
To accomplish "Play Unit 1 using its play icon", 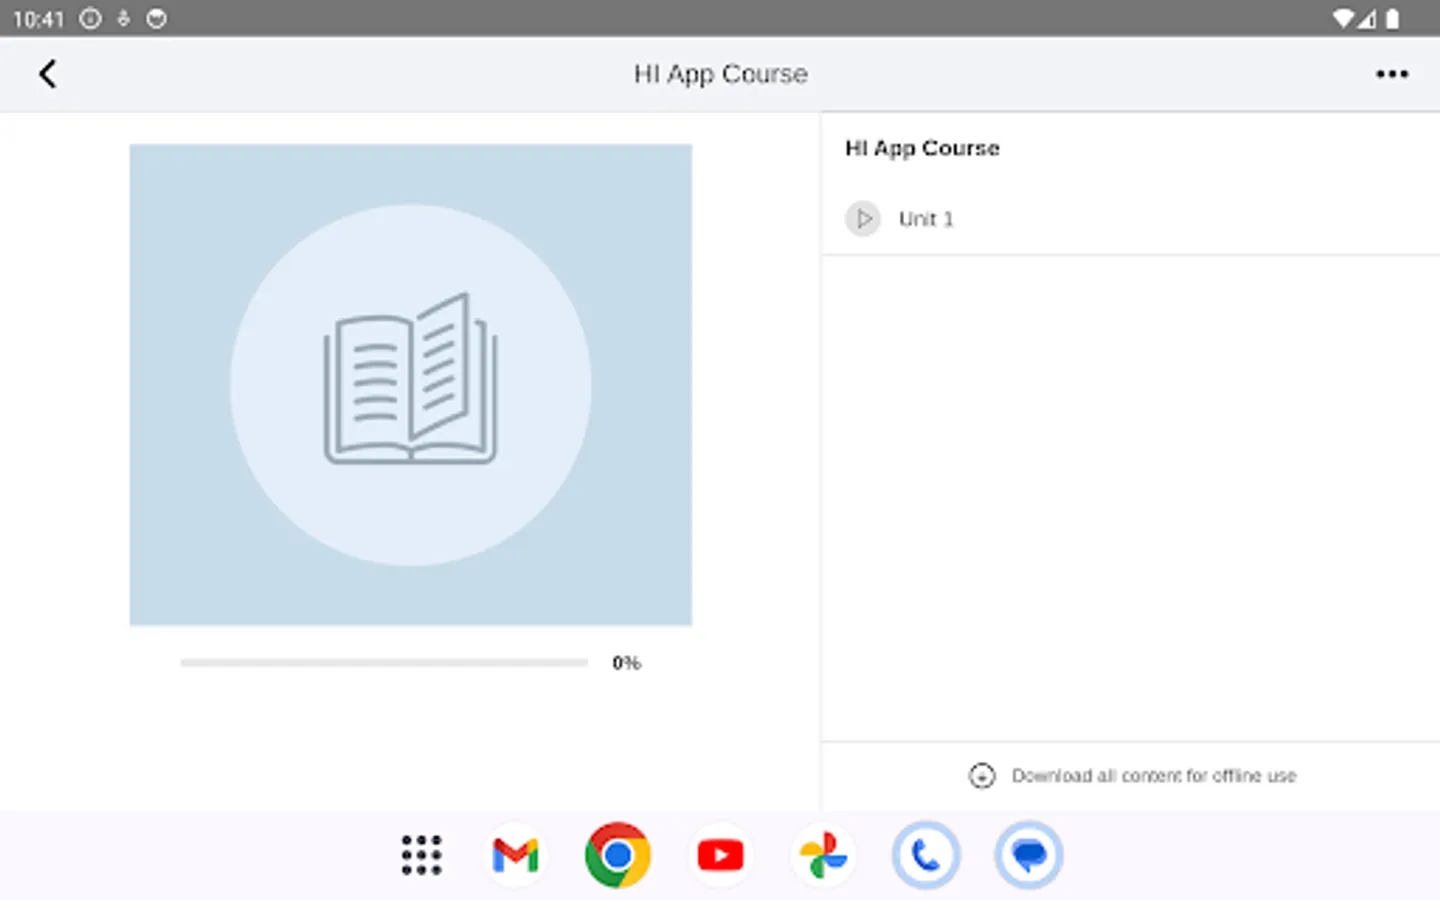I will (863, 218).
